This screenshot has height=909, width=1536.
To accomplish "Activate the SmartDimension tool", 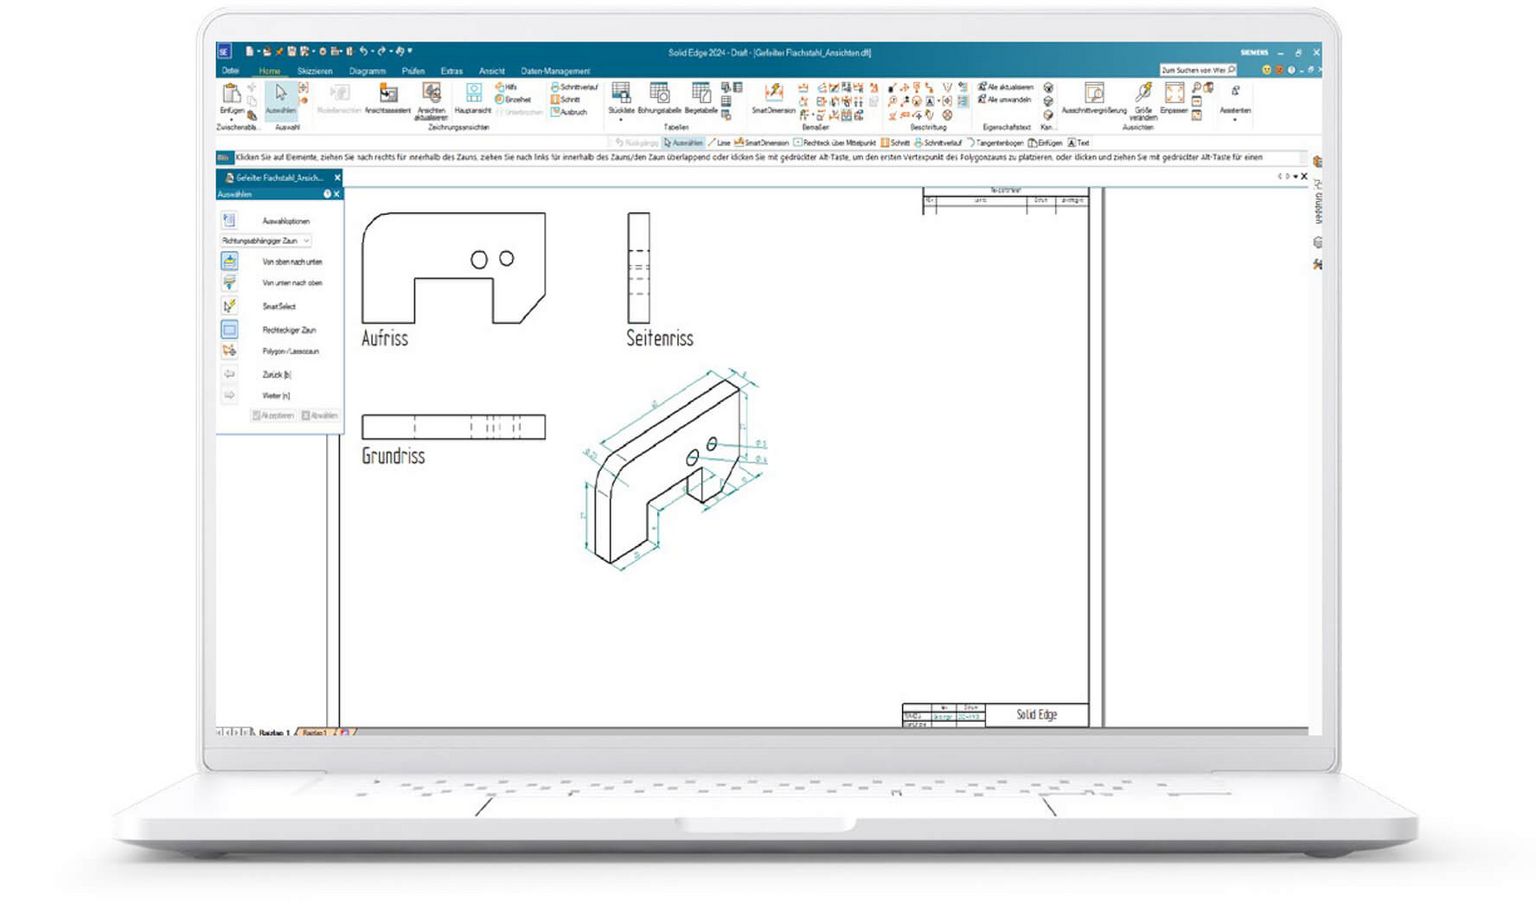I will [773, 97].
